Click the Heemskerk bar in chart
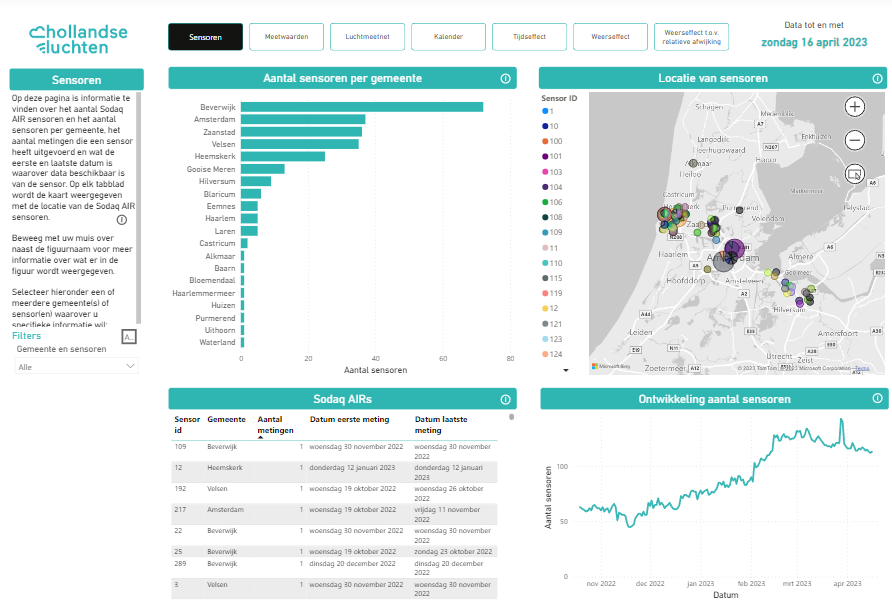The image size is (892, 616). click(x=283, y=156)
